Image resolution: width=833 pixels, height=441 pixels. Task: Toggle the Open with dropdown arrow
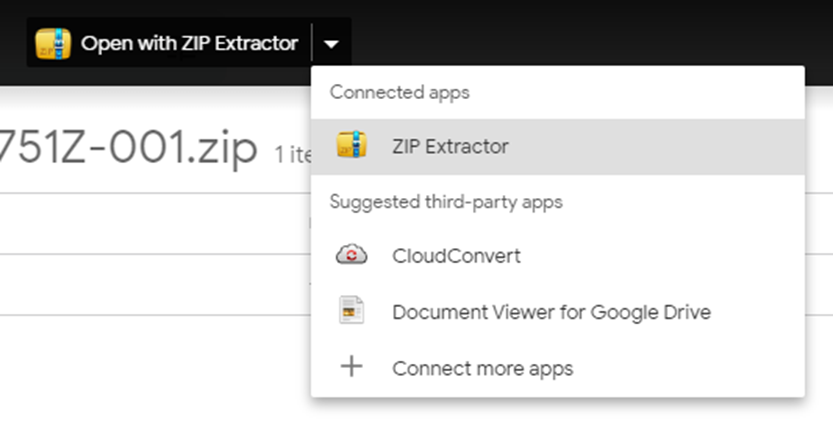pos(332,44)
